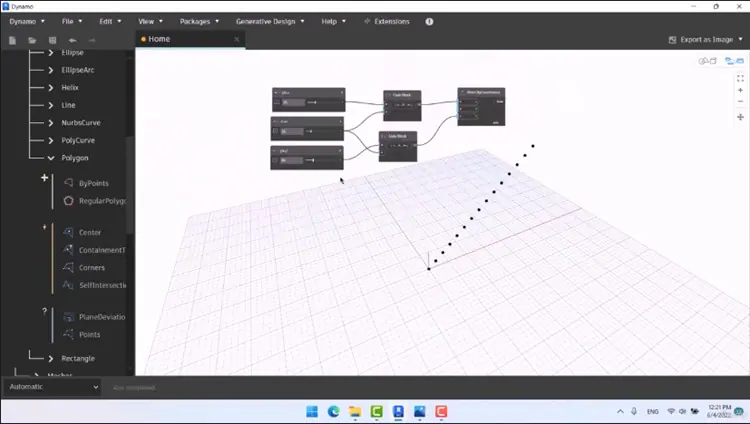Open the Photos app taskbar icon
The image size is (750, 424).
coord(419,412)
